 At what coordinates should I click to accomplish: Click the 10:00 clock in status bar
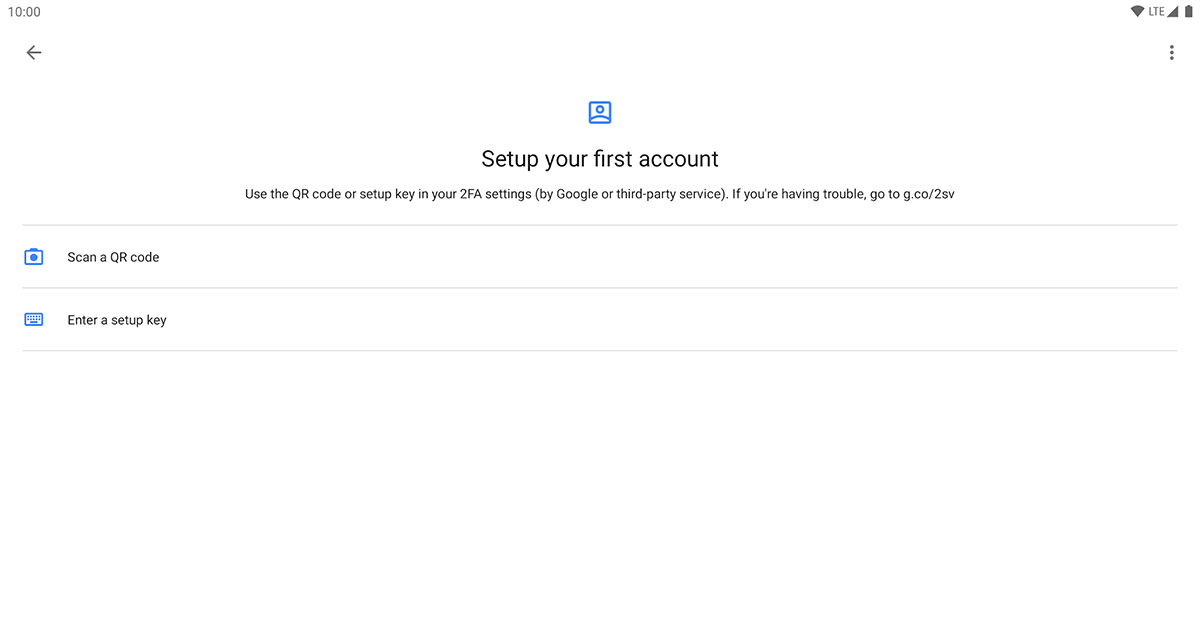tap(24, 12)
